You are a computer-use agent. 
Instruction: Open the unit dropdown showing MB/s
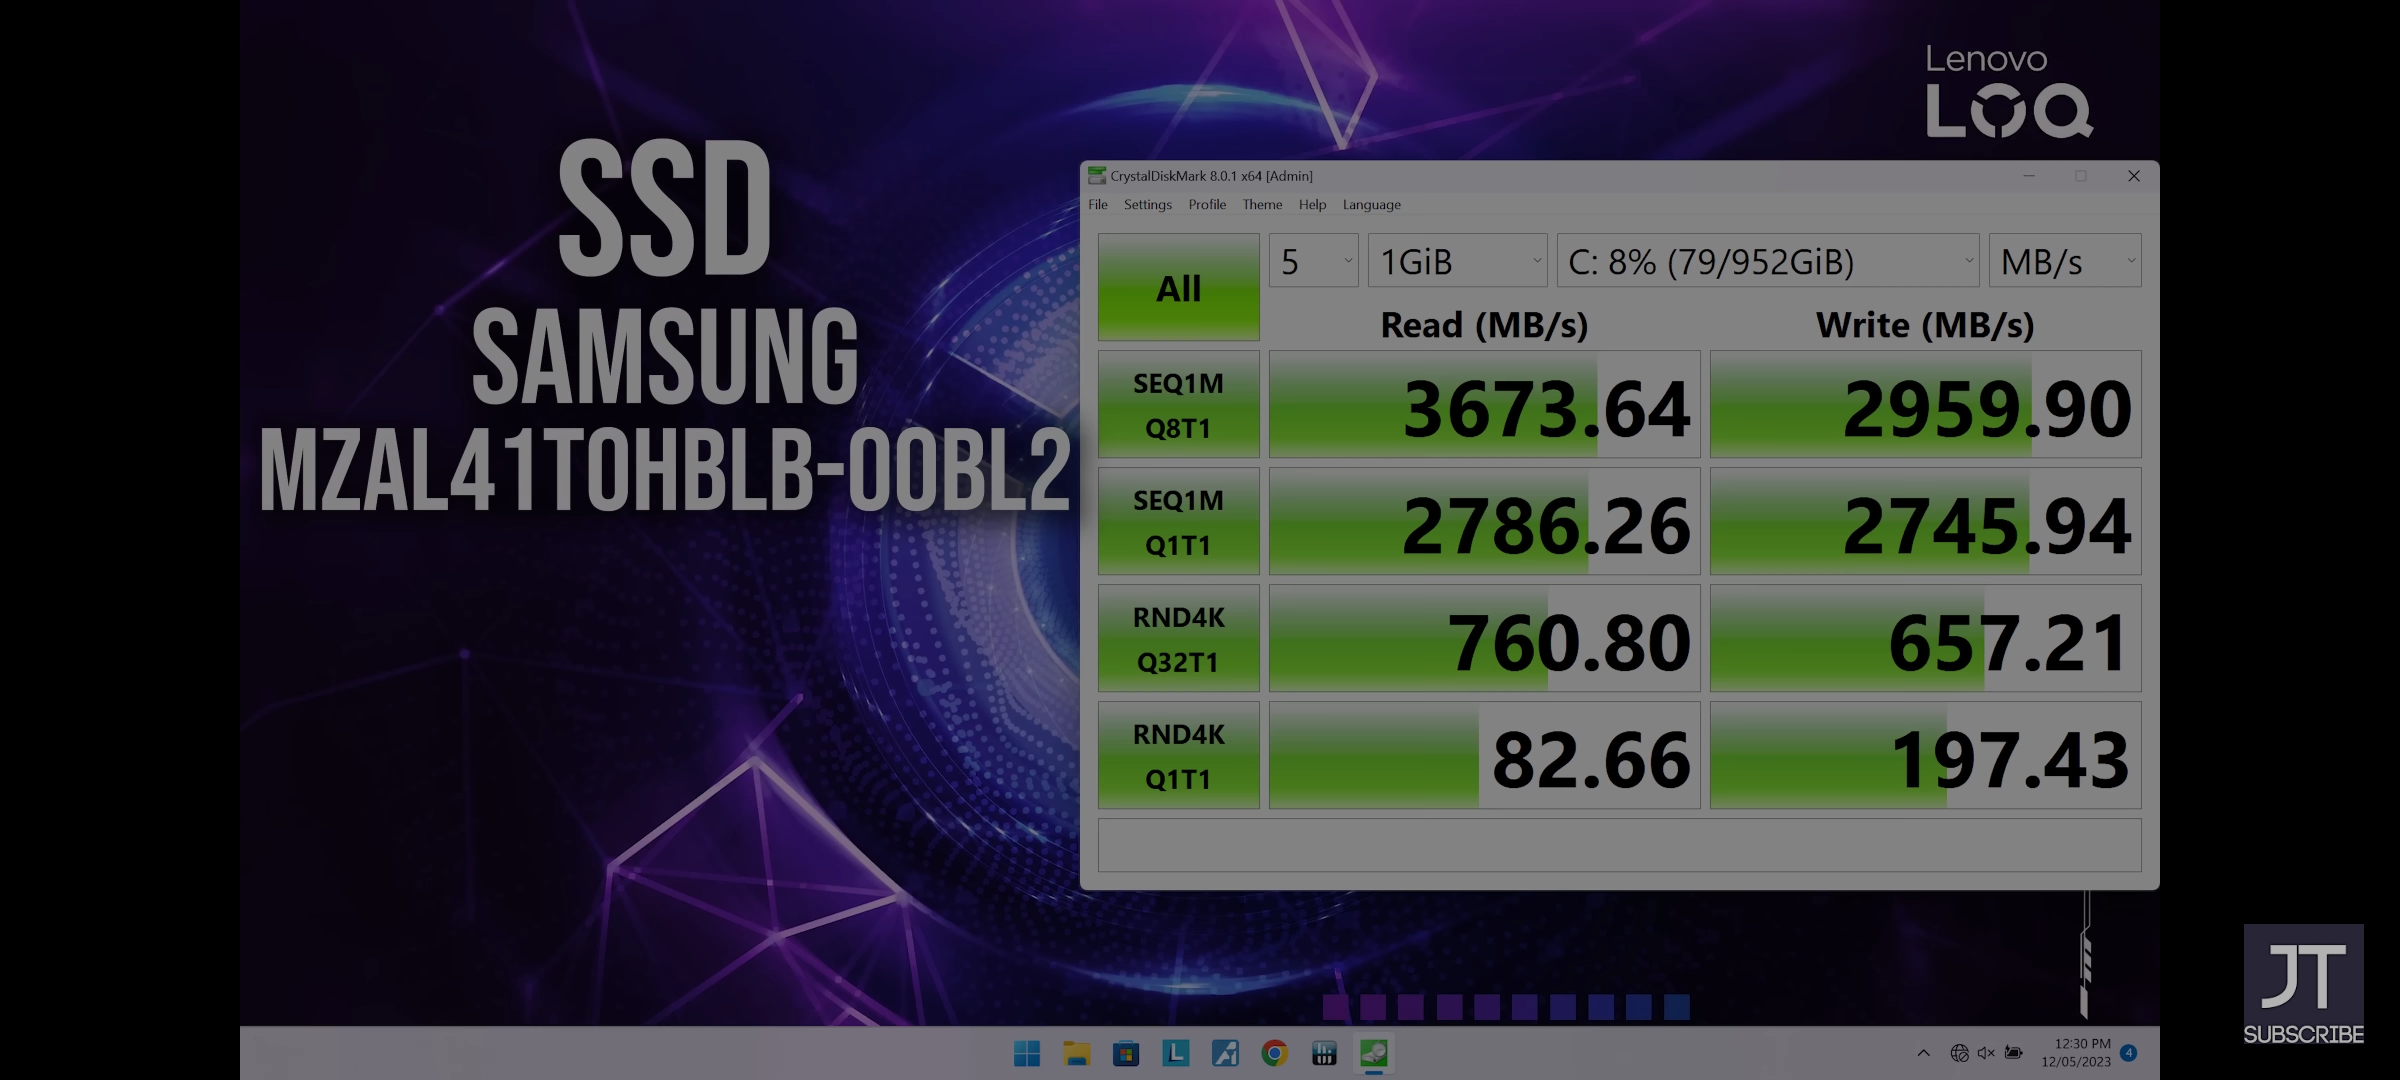click(2065, 261)
